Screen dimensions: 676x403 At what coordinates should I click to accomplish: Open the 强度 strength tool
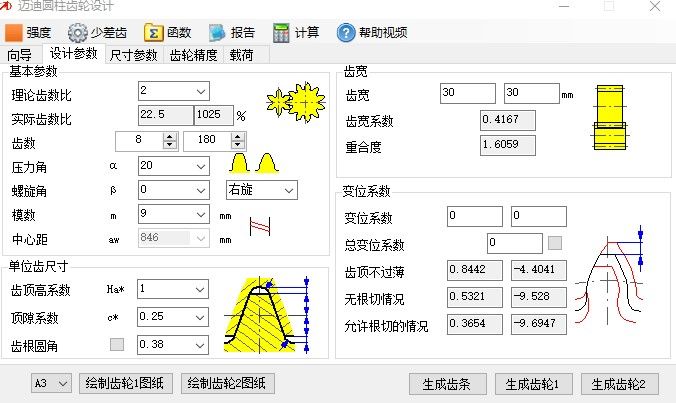point(30,32)
